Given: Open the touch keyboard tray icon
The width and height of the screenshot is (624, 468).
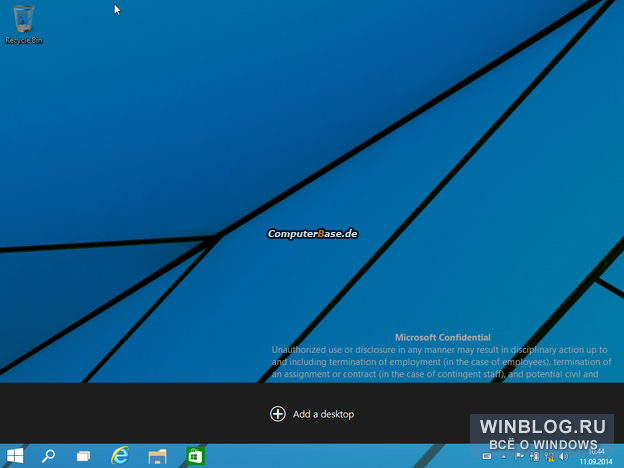Looking at the screenshot, I should (487, 456).
